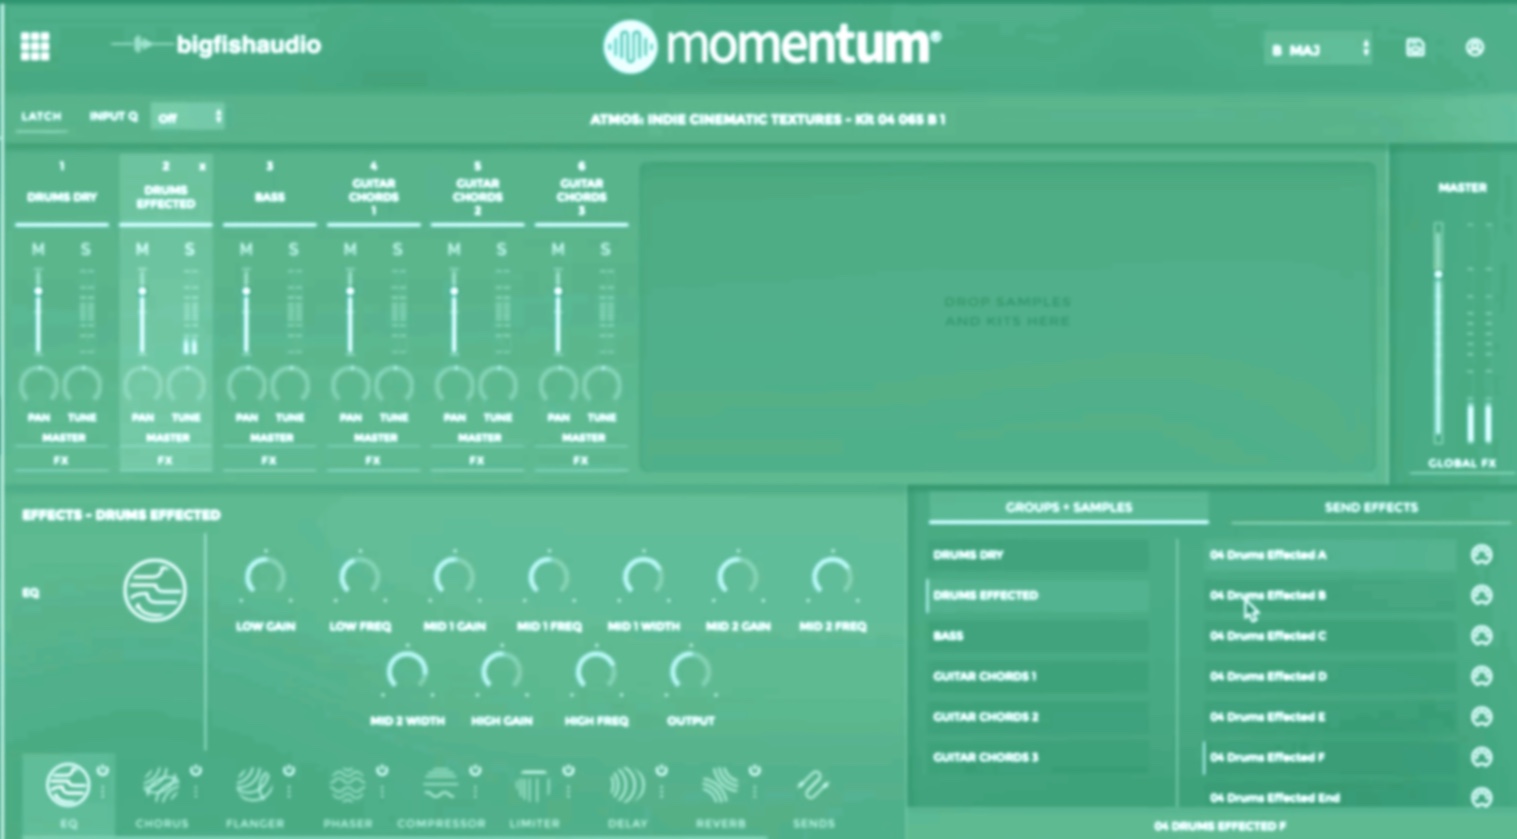Open Drums Dry MASTER output selector
Image resolution: width=1517 pixels, height=839 pixels.
[63, 438]
